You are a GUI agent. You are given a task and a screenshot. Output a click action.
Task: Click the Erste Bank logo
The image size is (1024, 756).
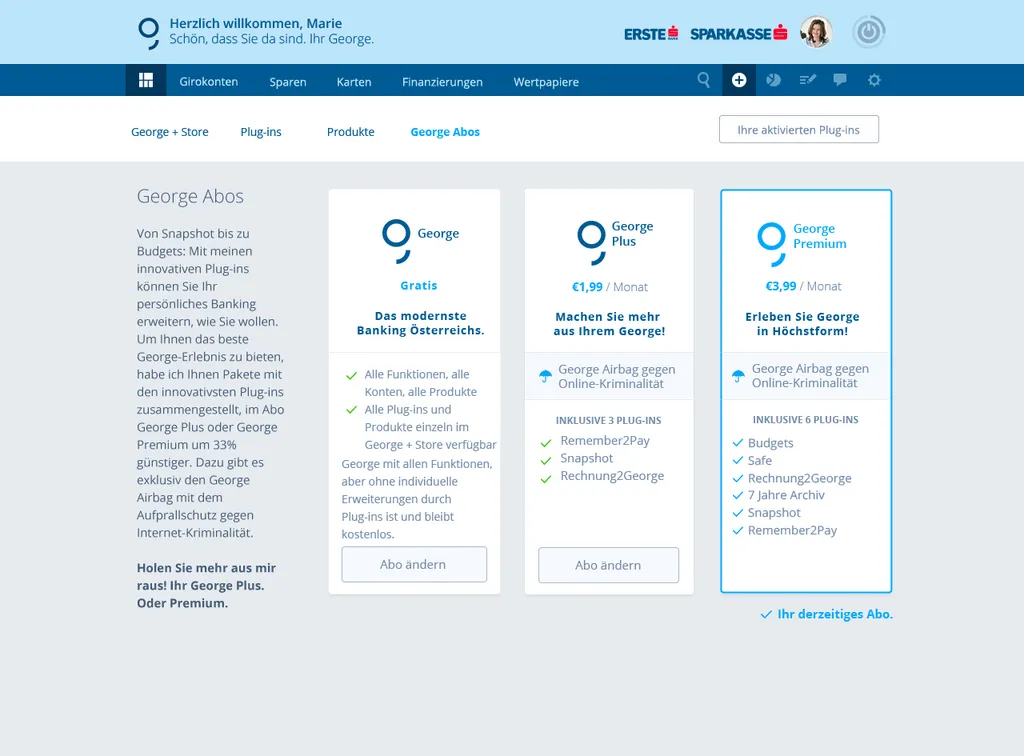click(x=651, y=33)
